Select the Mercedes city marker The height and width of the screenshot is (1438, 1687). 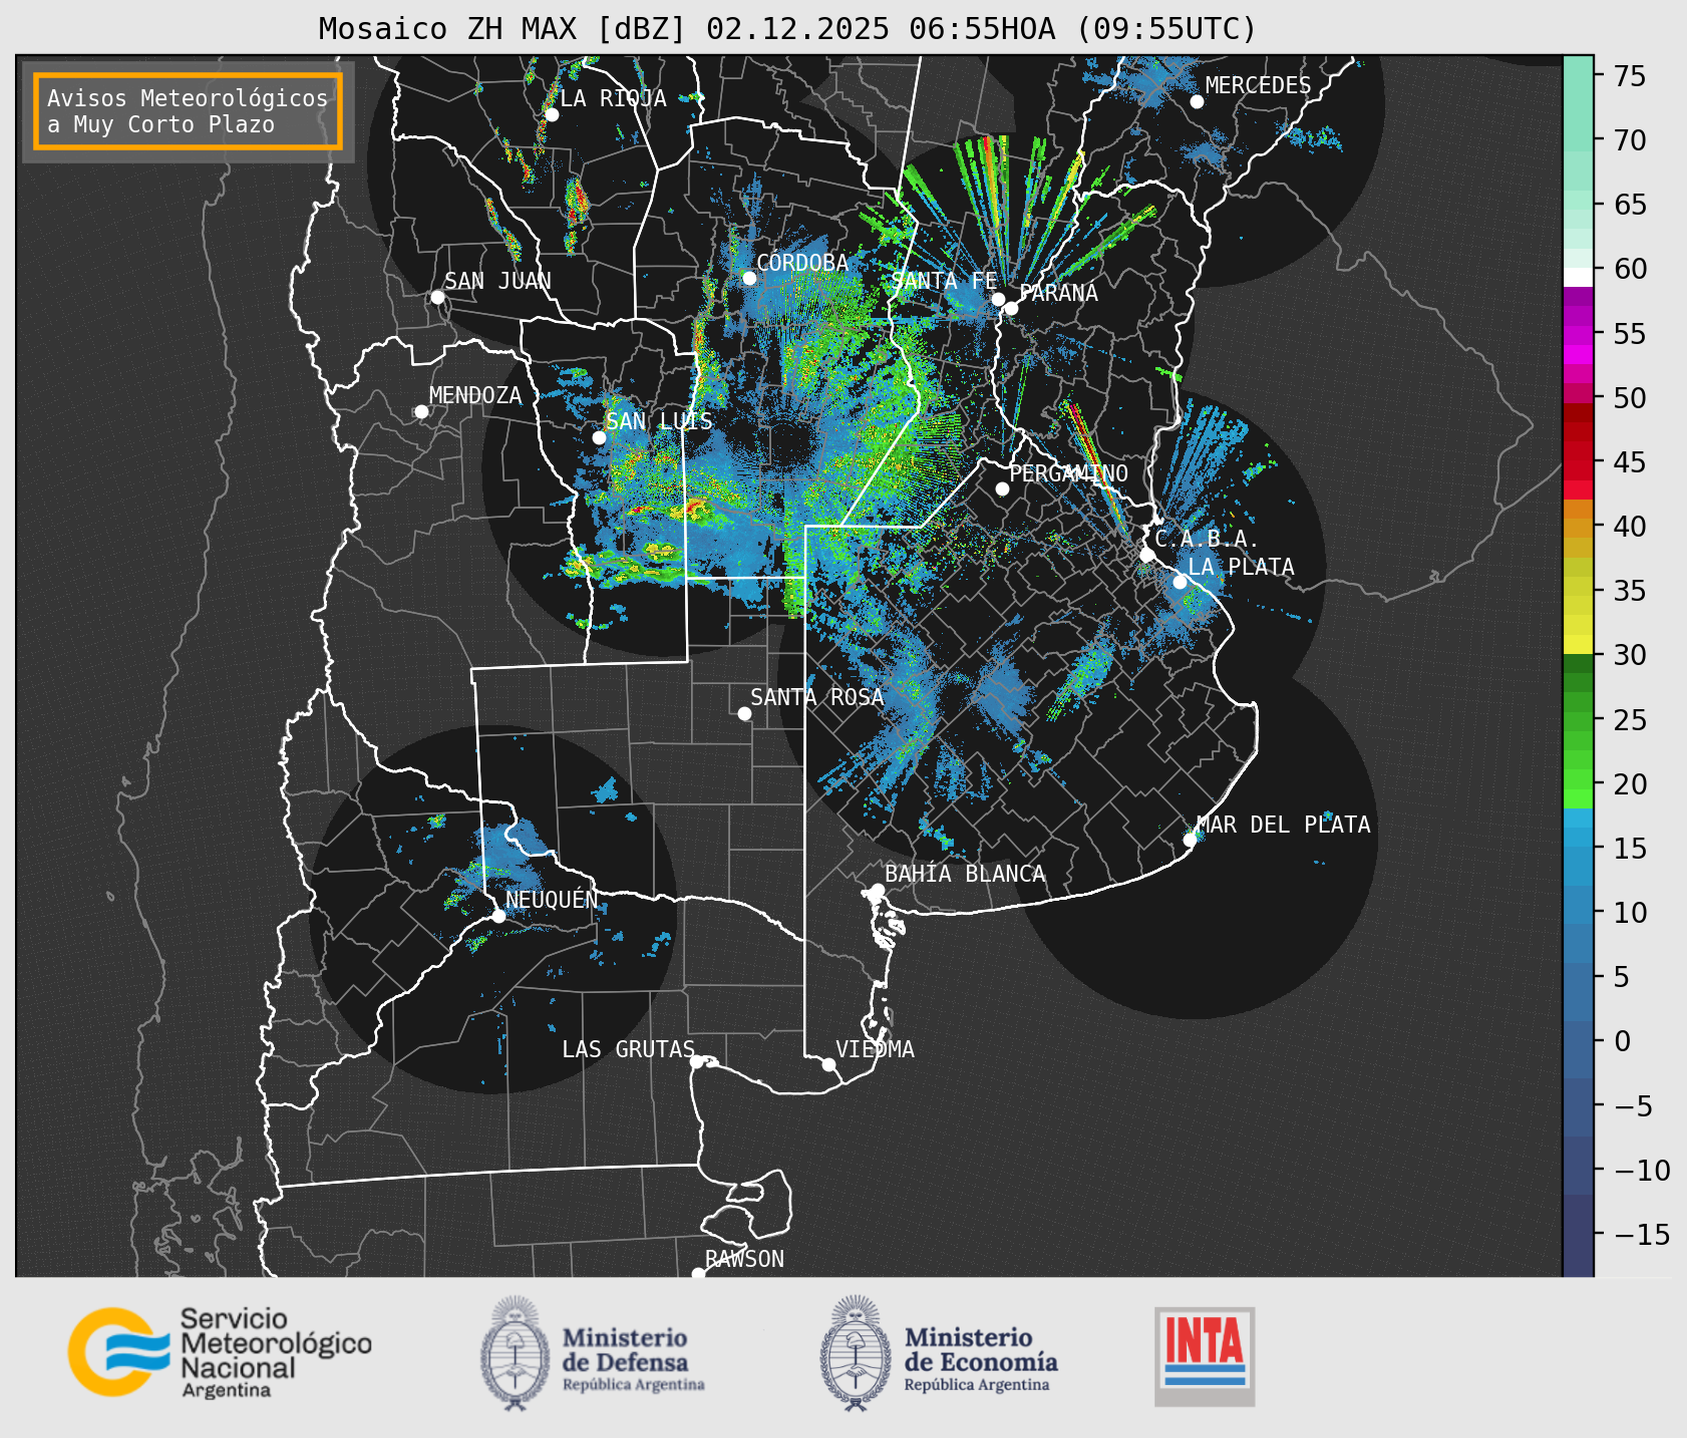pos(1197,102)
